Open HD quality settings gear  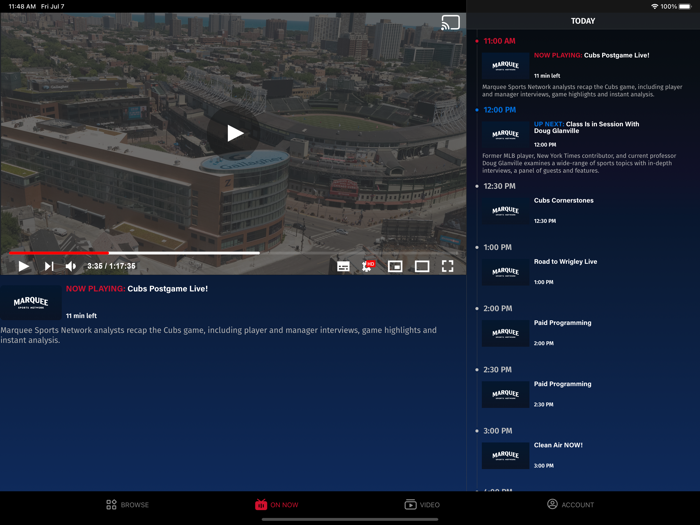(368, 266)
